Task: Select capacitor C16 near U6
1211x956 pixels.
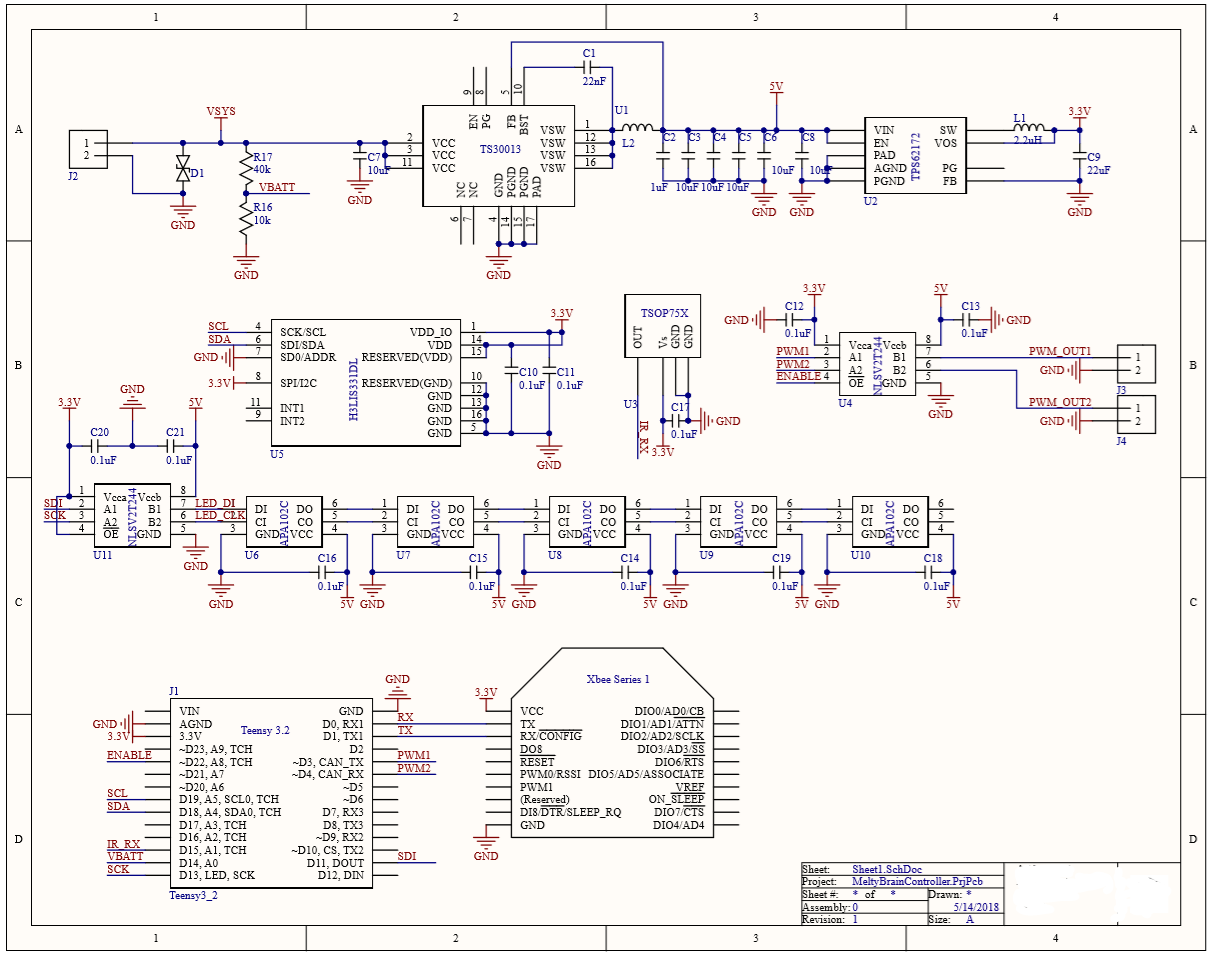Action: coord(323,572)
